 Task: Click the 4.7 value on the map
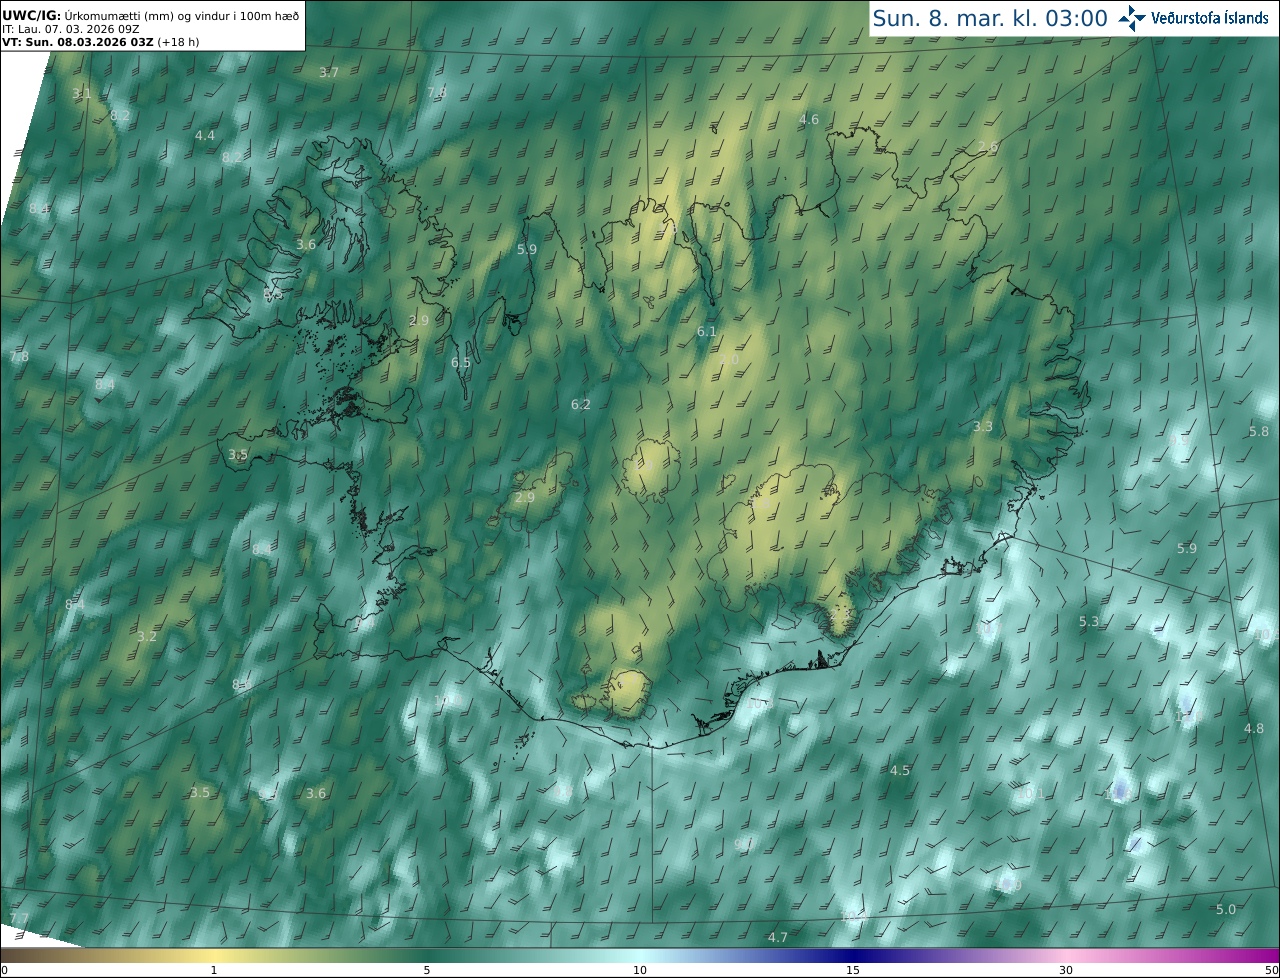pos(778,937)
